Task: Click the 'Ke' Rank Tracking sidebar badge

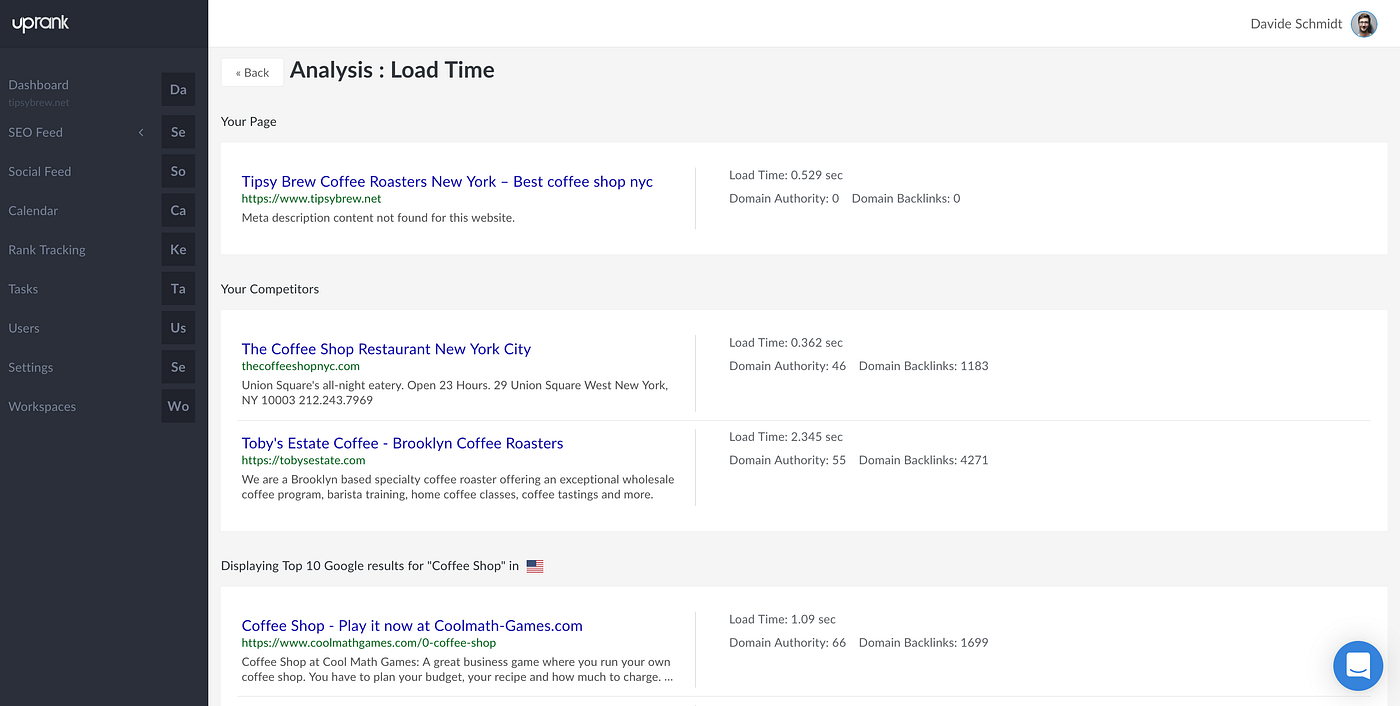Action: point(178,249)
